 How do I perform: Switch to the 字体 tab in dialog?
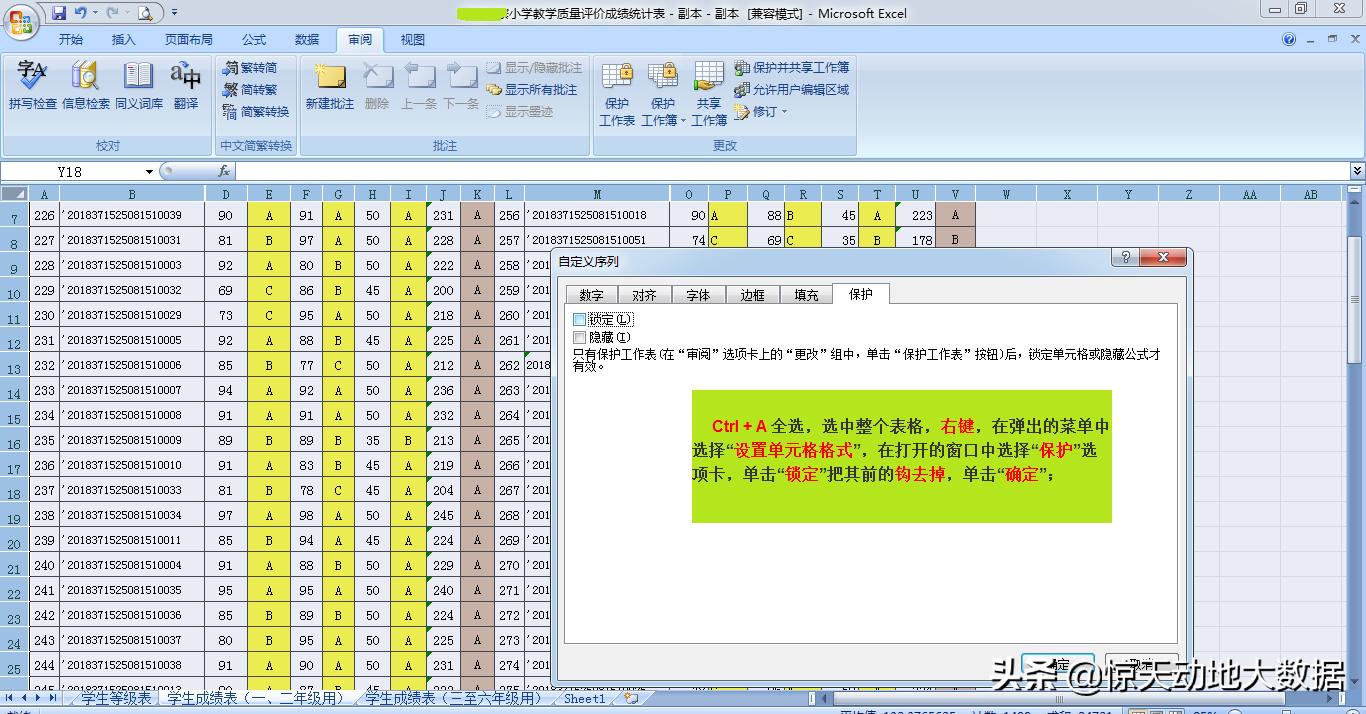(698, 294)
